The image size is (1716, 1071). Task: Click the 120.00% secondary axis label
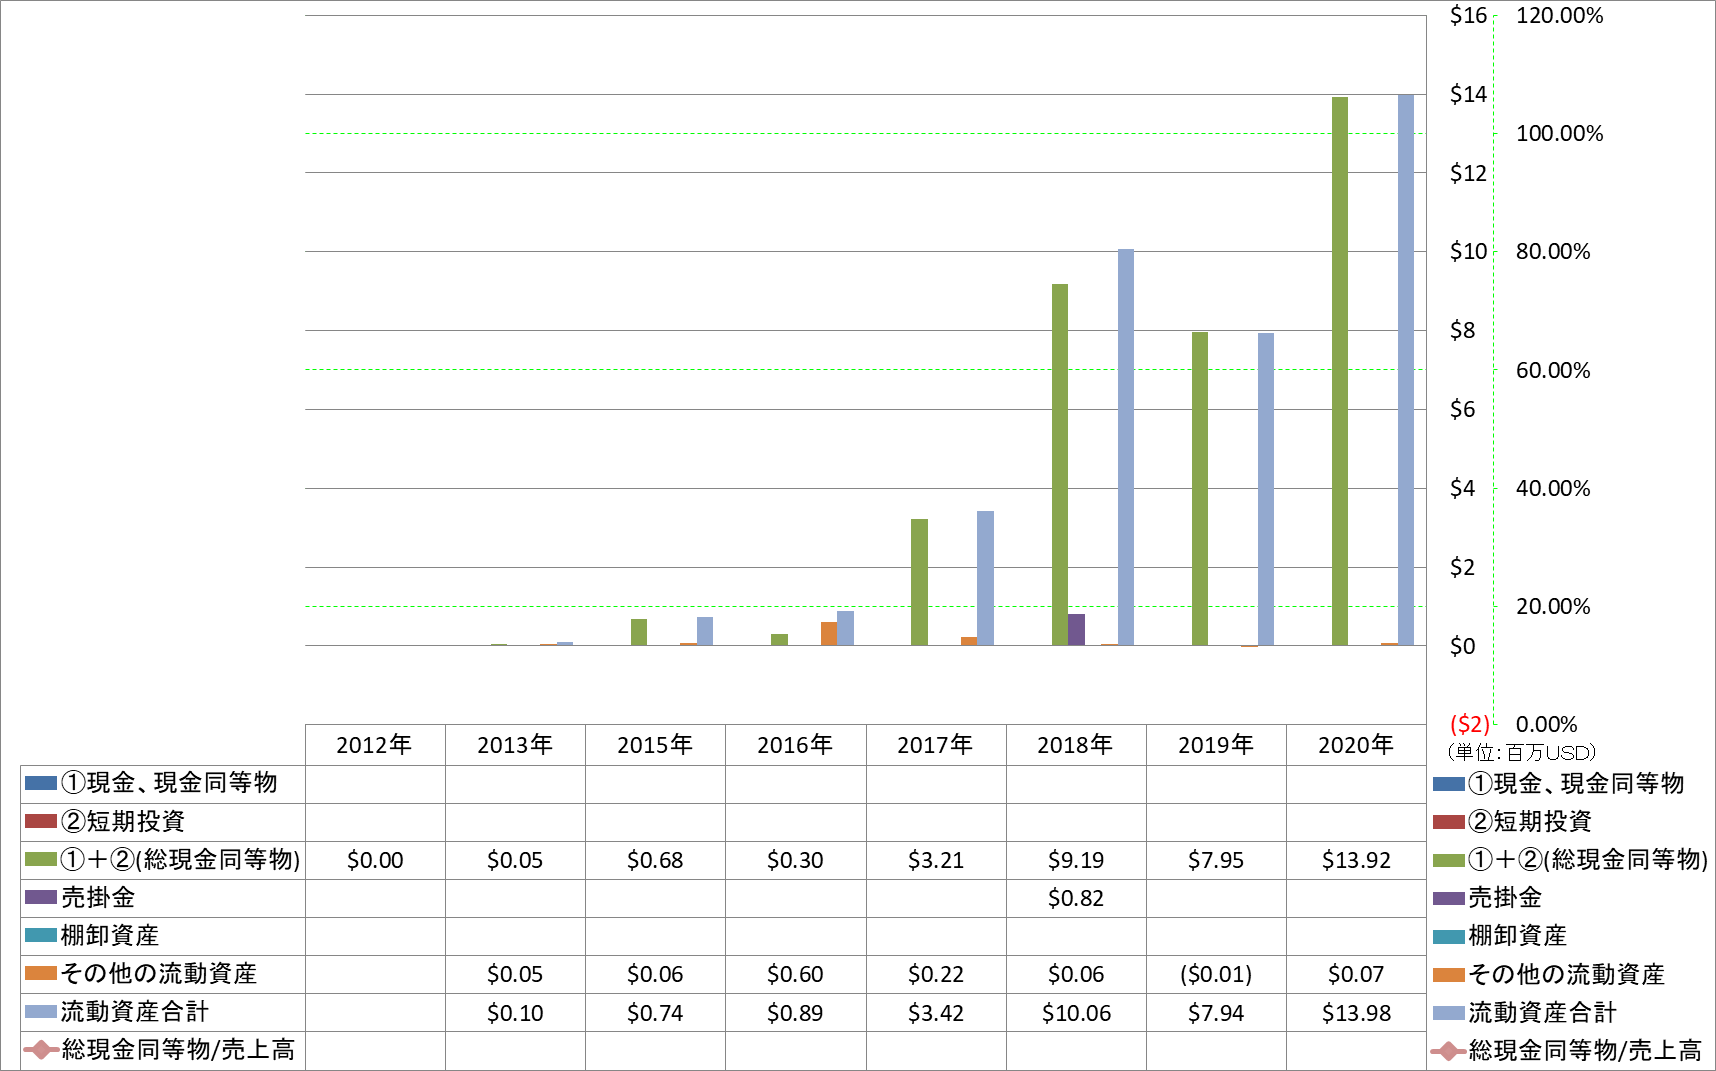click(1559, 15)
